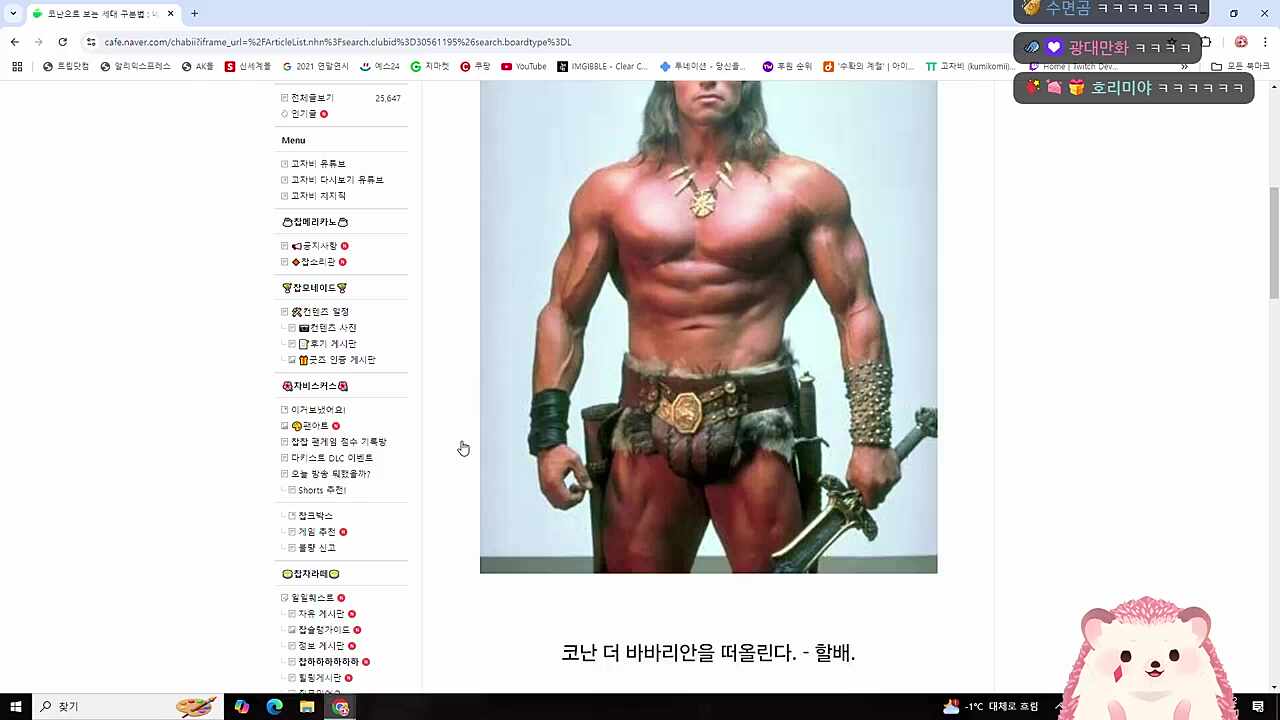Screen dimensions: 1280x720
Task: Open the 지마켓 bookmark
Action: pyautogui.click(x=430, y=67)
